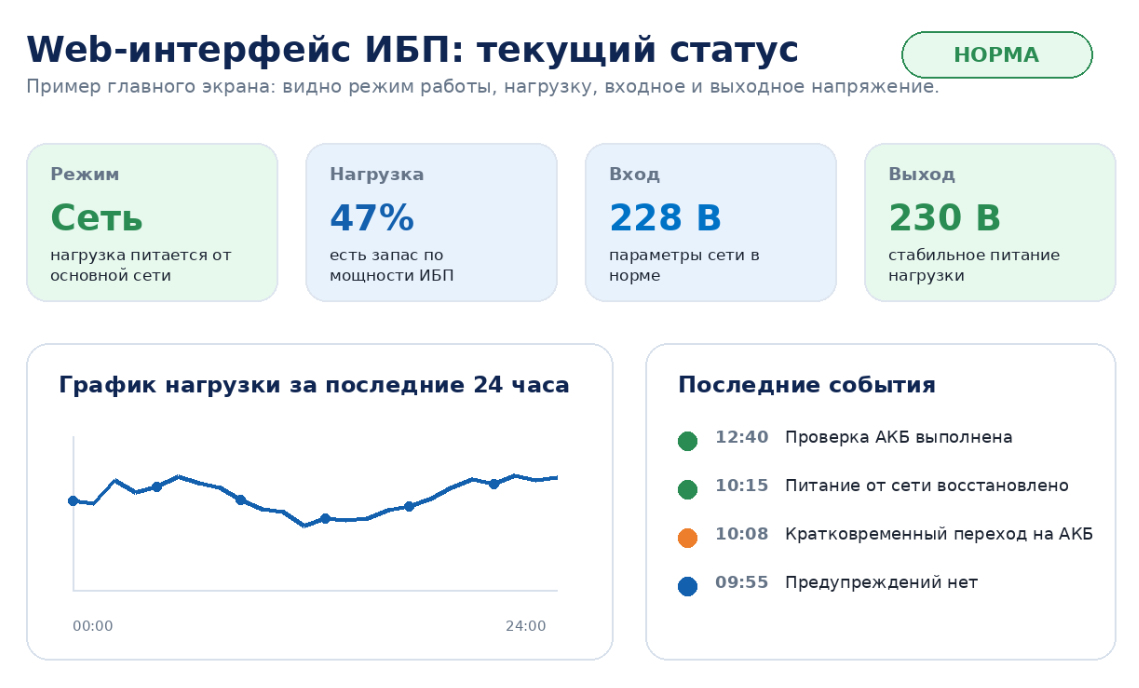The image size is (1139, 688).
Task: Click the lowest marked point on load graph
Action: coord(325,519)
